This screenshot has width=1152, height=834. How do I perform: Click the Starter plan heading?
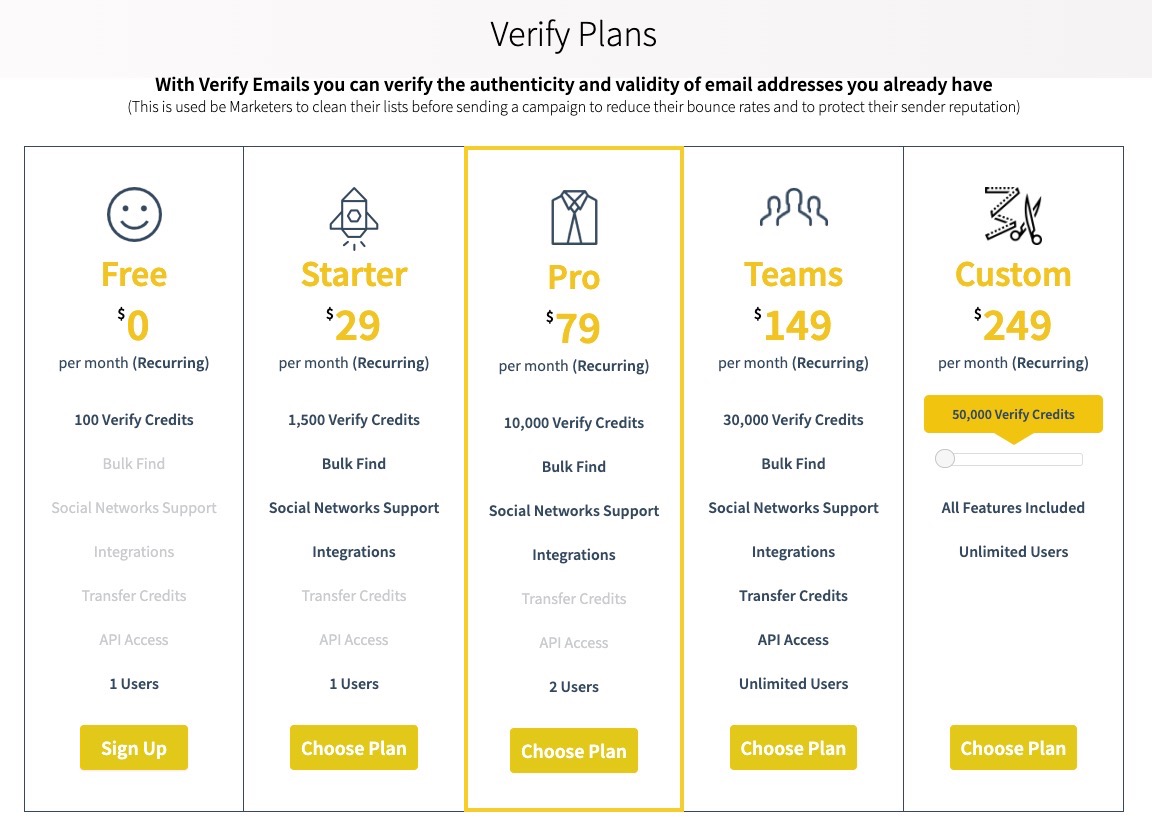[x=354, y=275]
